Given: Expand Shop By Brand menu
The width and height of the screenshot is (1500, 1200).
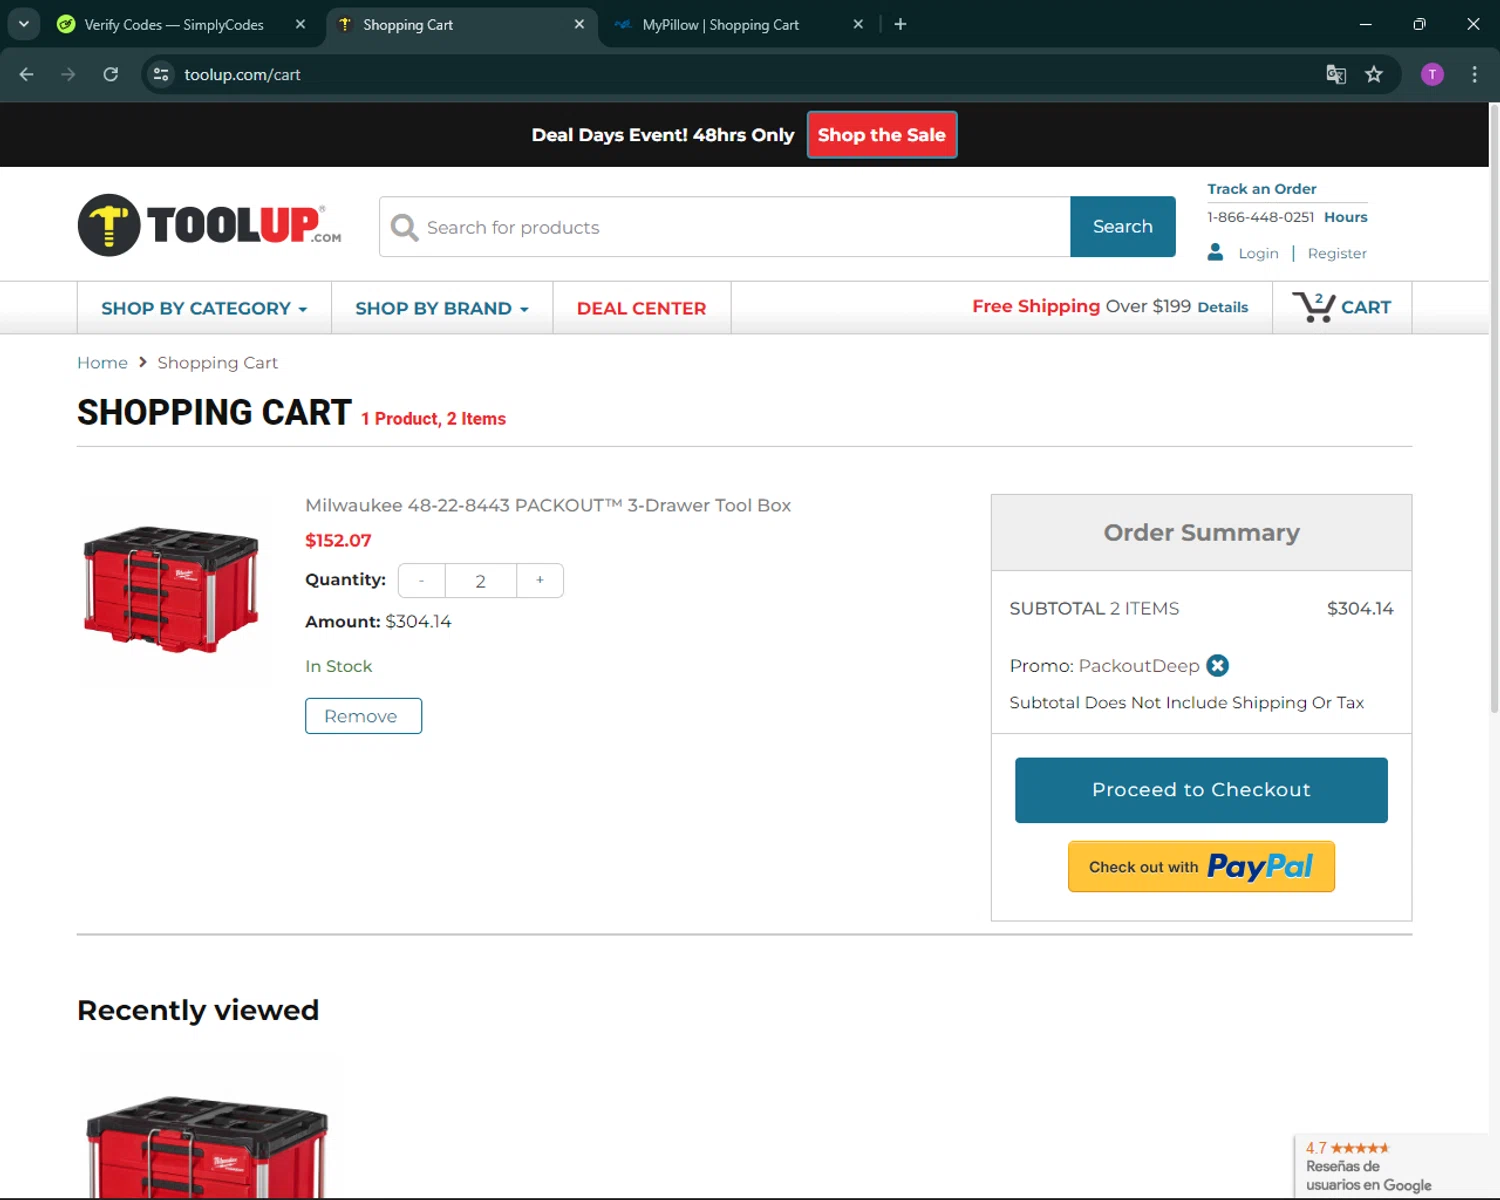Looking at the screenshot, I should point(442,308).
